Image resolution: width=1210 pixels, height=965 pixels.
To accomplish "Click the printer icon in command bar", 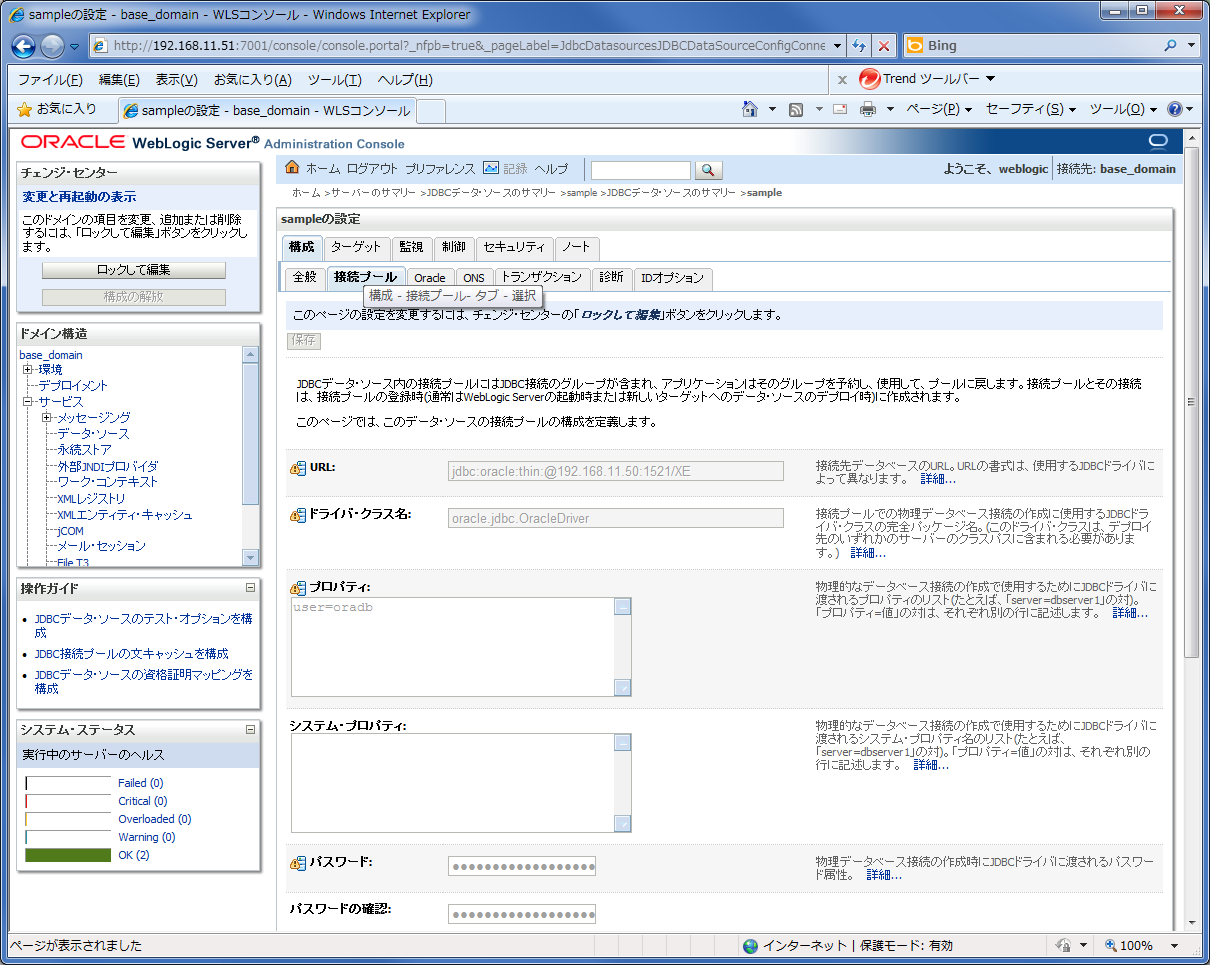I will 868,109.
